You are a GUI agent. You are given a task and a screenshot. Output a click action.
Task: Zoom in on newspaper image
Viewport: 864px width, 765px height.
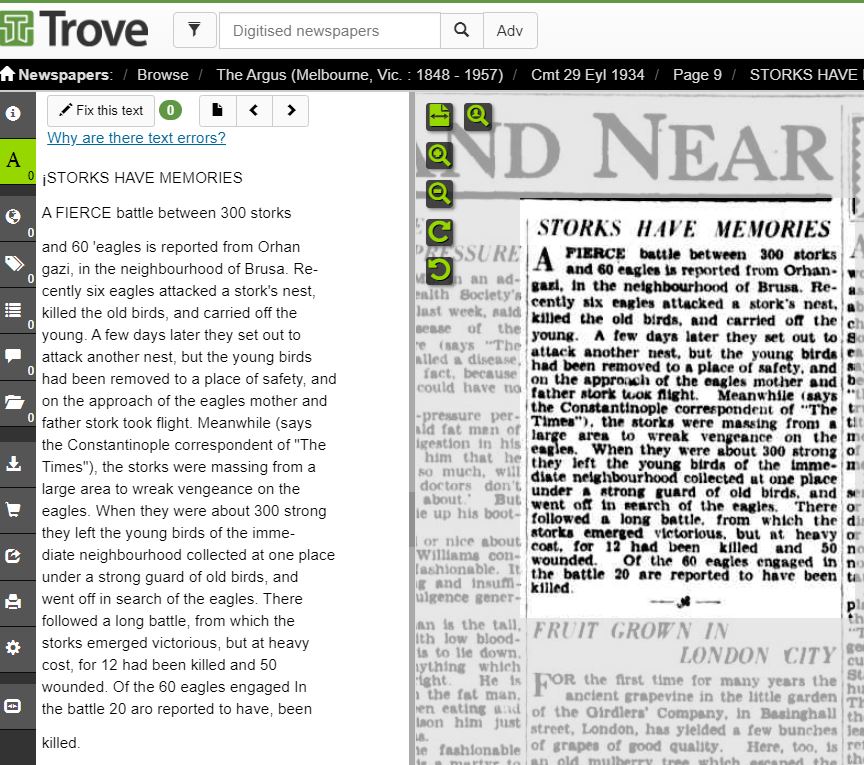(x=439, y=155)
